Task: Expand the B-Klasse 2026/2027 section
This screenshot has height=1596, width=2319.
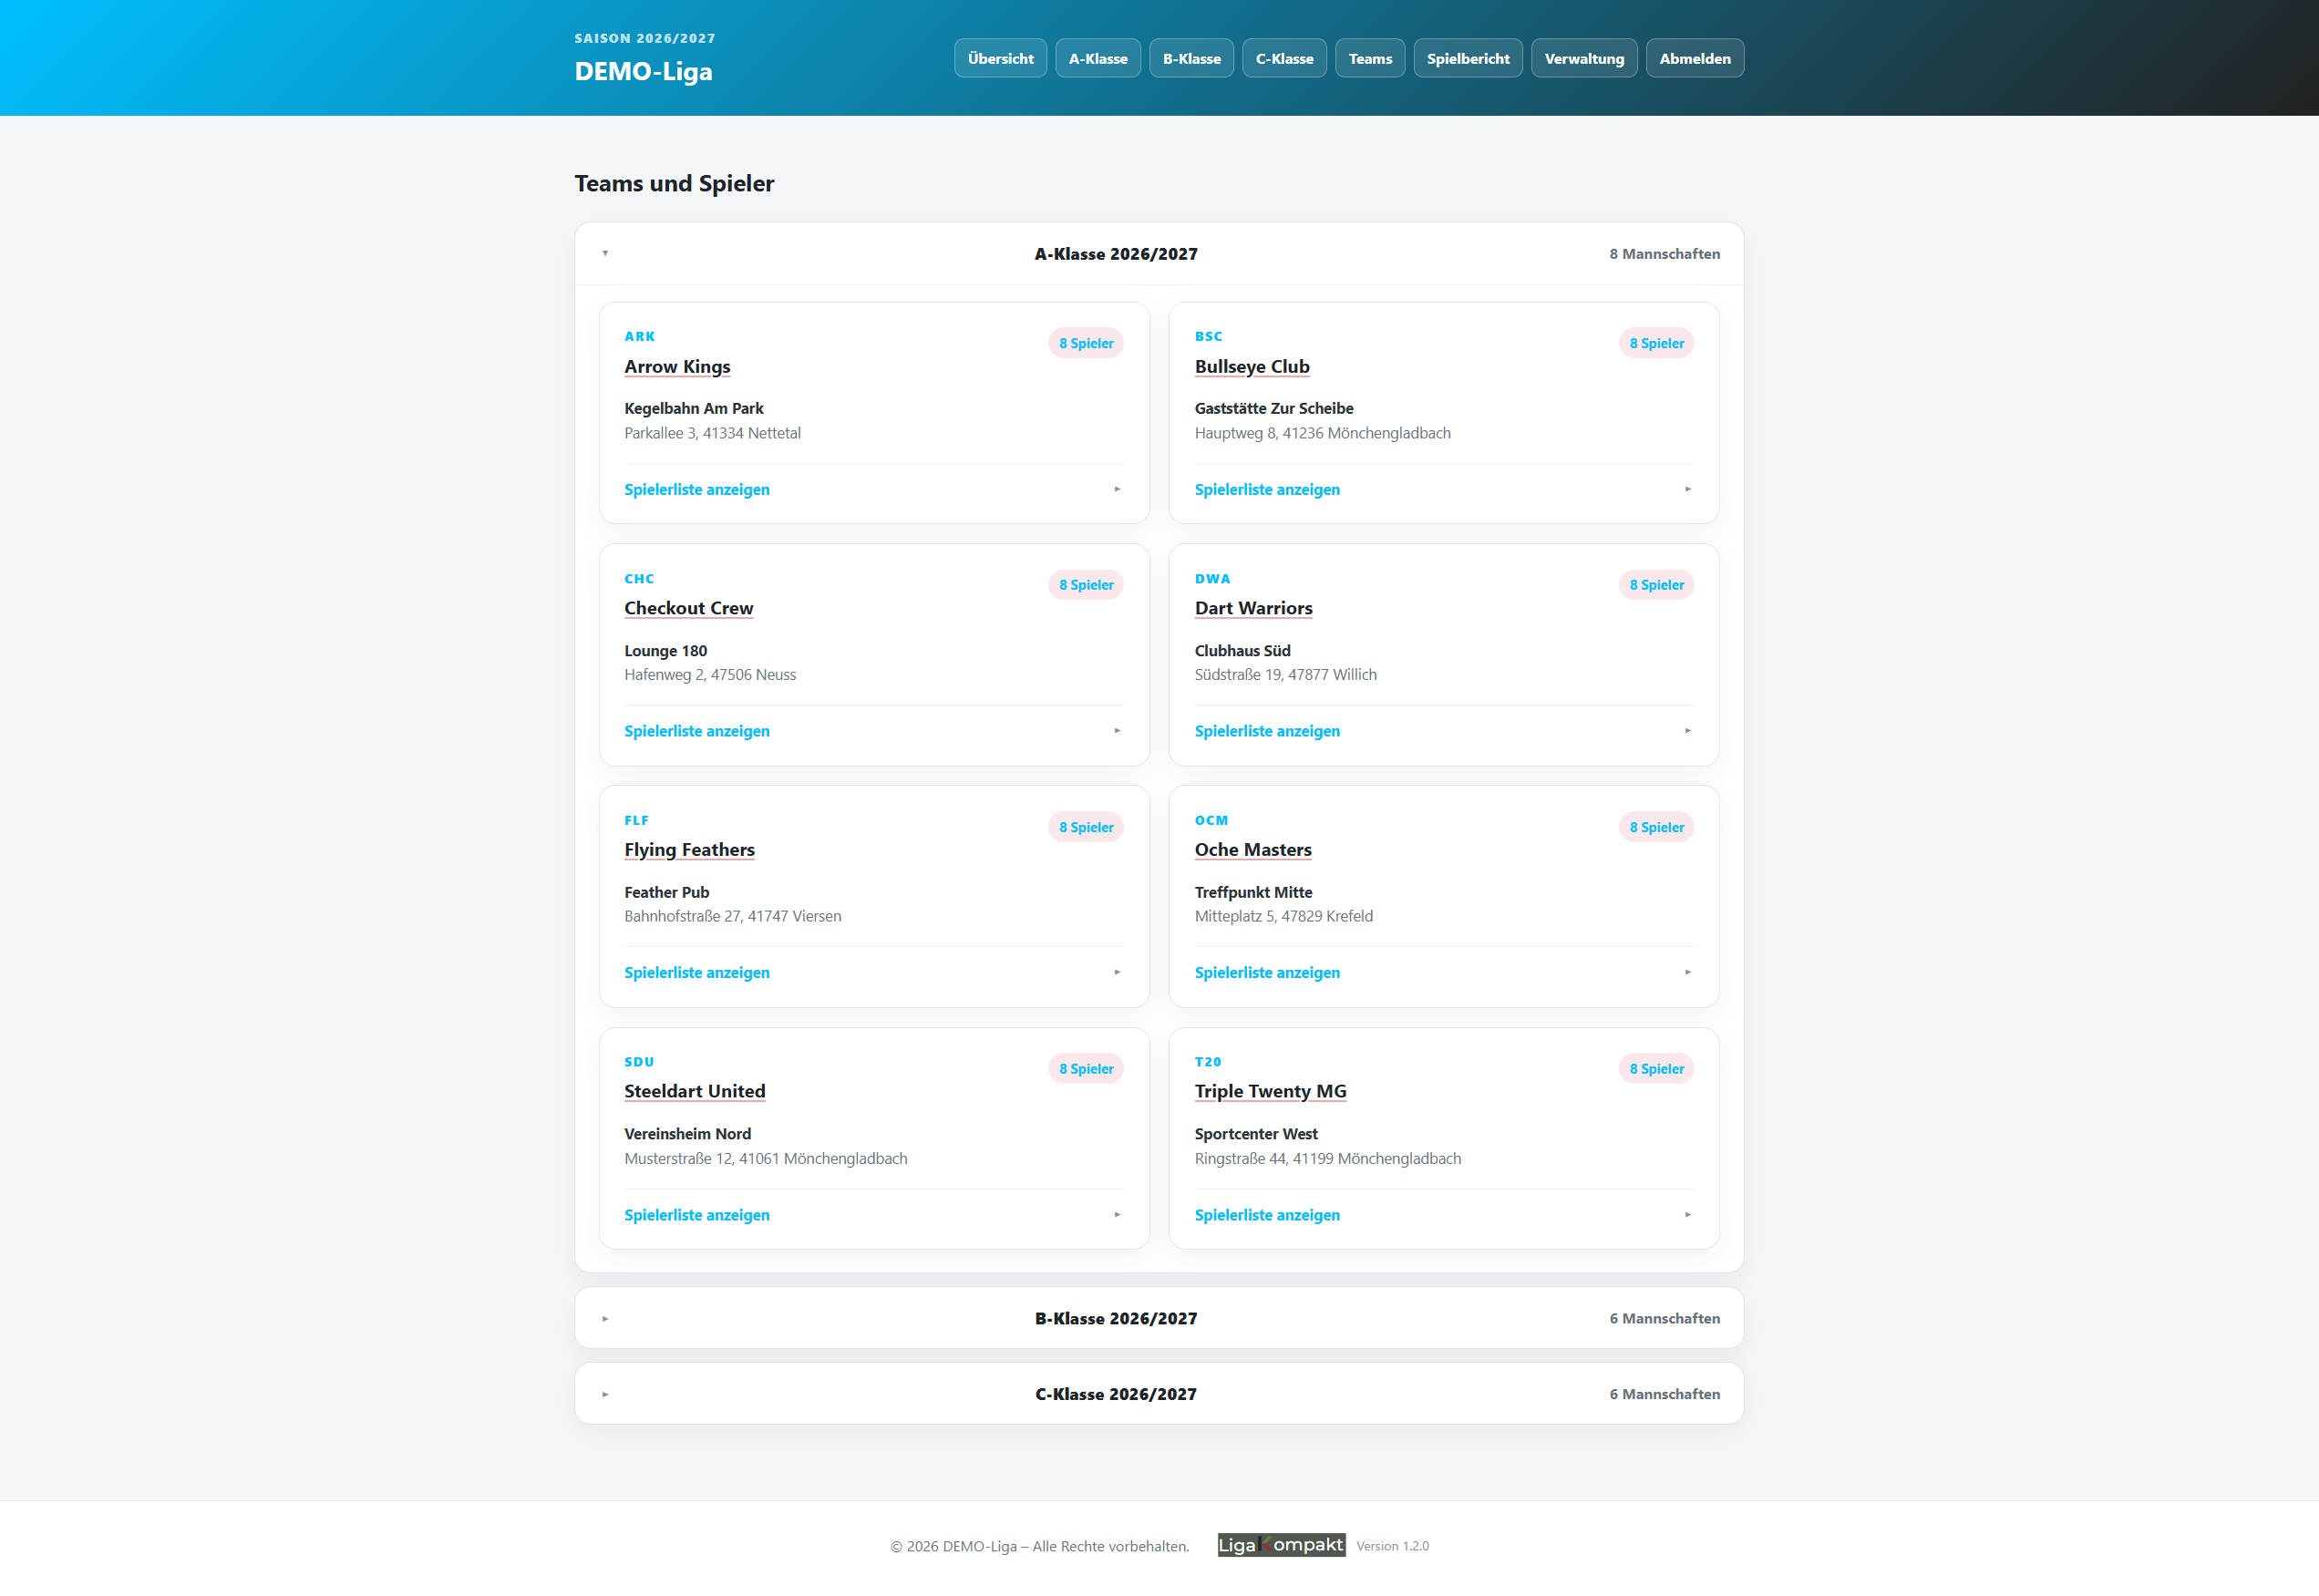Action: (1159, 1318)
